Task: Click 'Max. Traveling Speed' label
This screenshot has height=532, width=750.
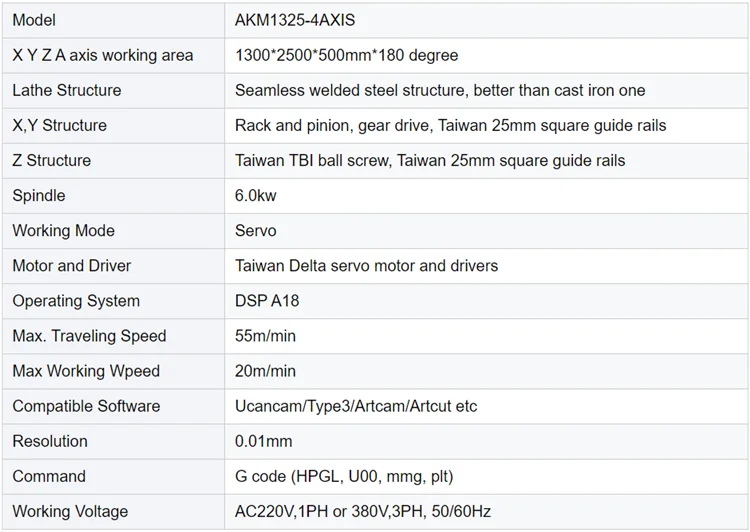Action: pos(89,336)
